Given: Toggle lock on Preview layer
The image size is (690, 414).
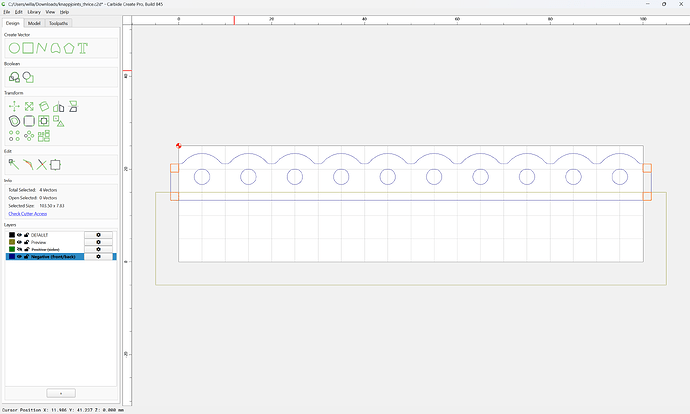Looking at the screenshot, I should click(26, 242).
